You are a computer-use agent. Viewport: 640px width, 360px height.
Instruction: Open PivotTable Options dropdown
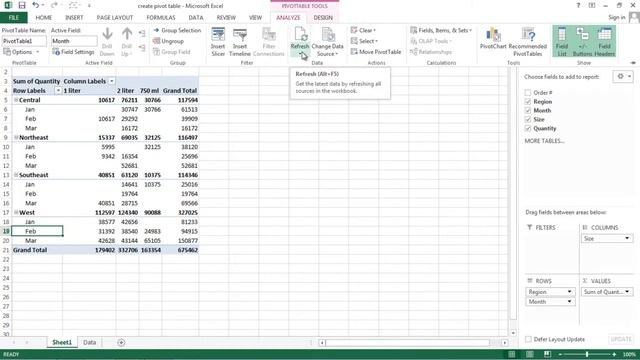21,52
